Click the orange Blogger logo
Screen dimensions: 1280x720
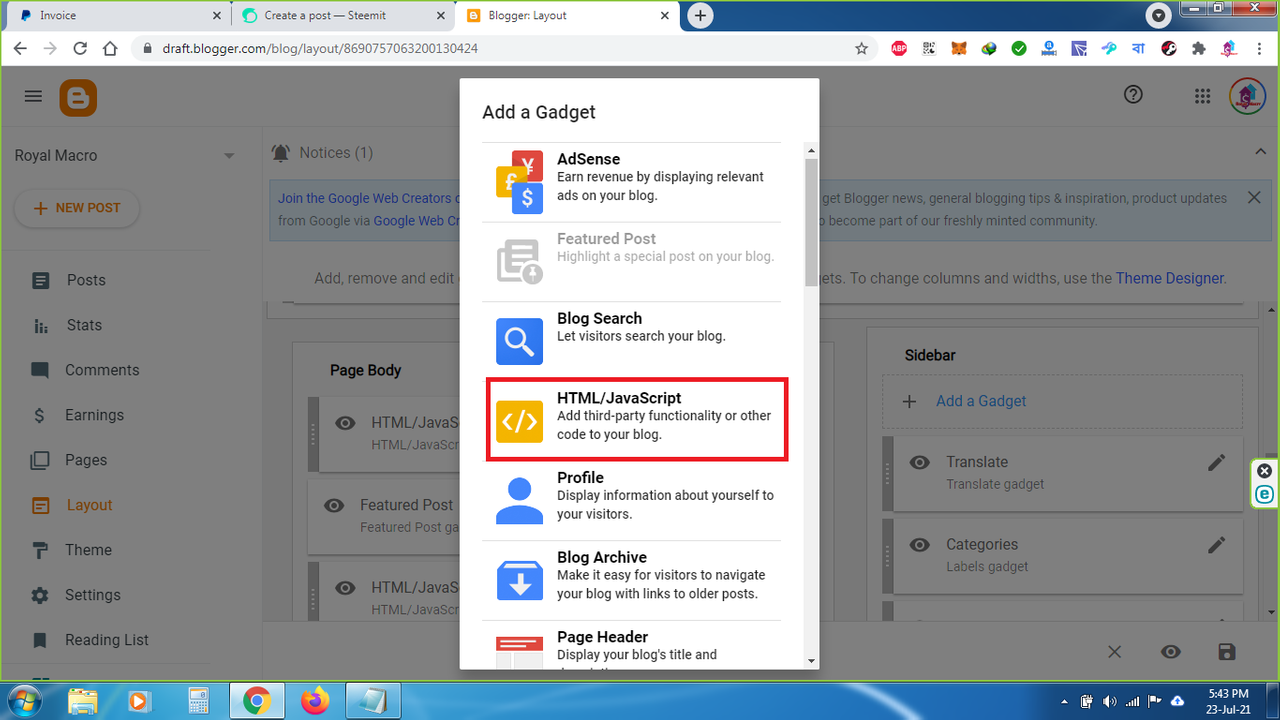[78, 97]
